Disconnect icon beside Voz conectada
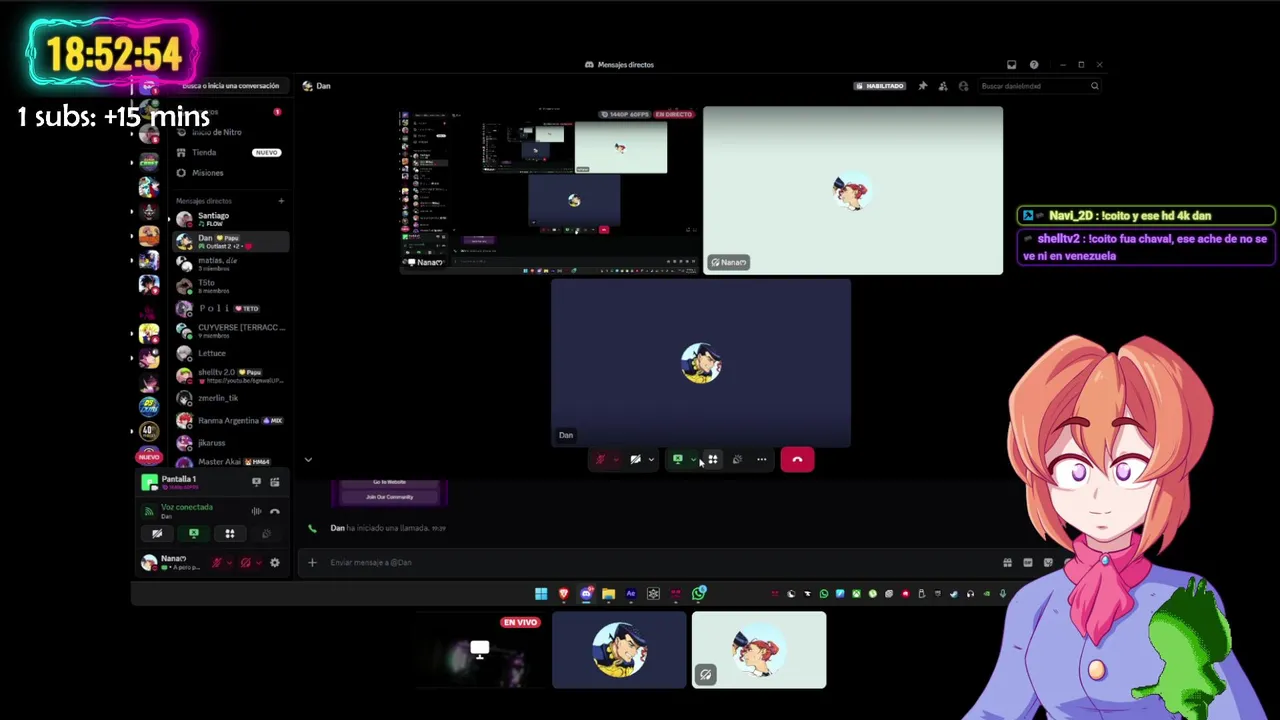Screen dimensions: 1280x720 pos(275,511)
